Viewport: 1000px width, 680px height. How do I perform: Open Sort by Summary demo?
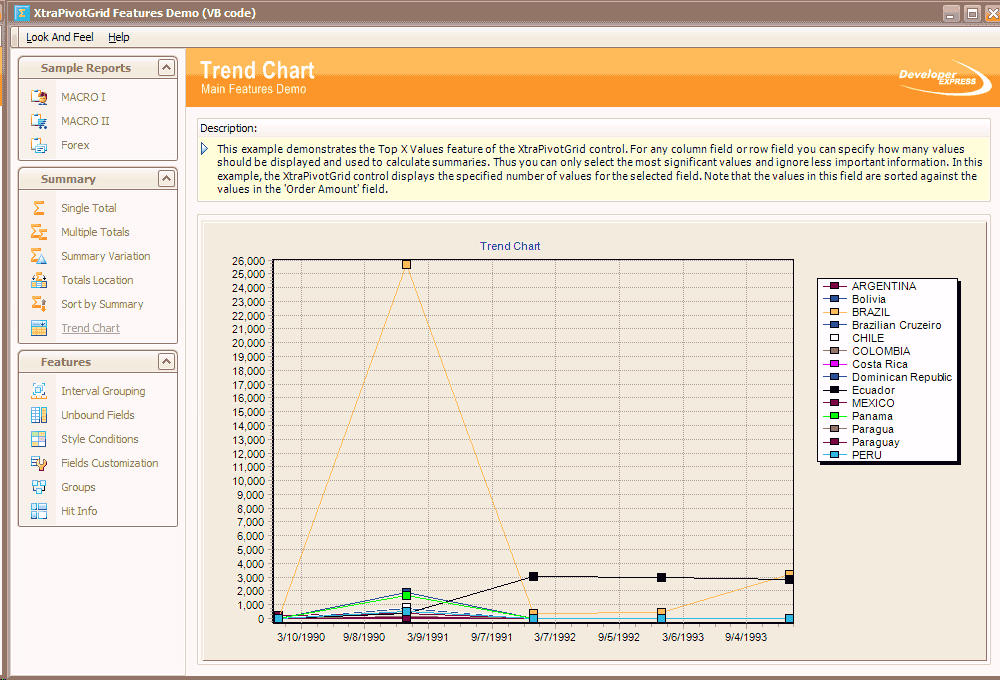(102, 304)
